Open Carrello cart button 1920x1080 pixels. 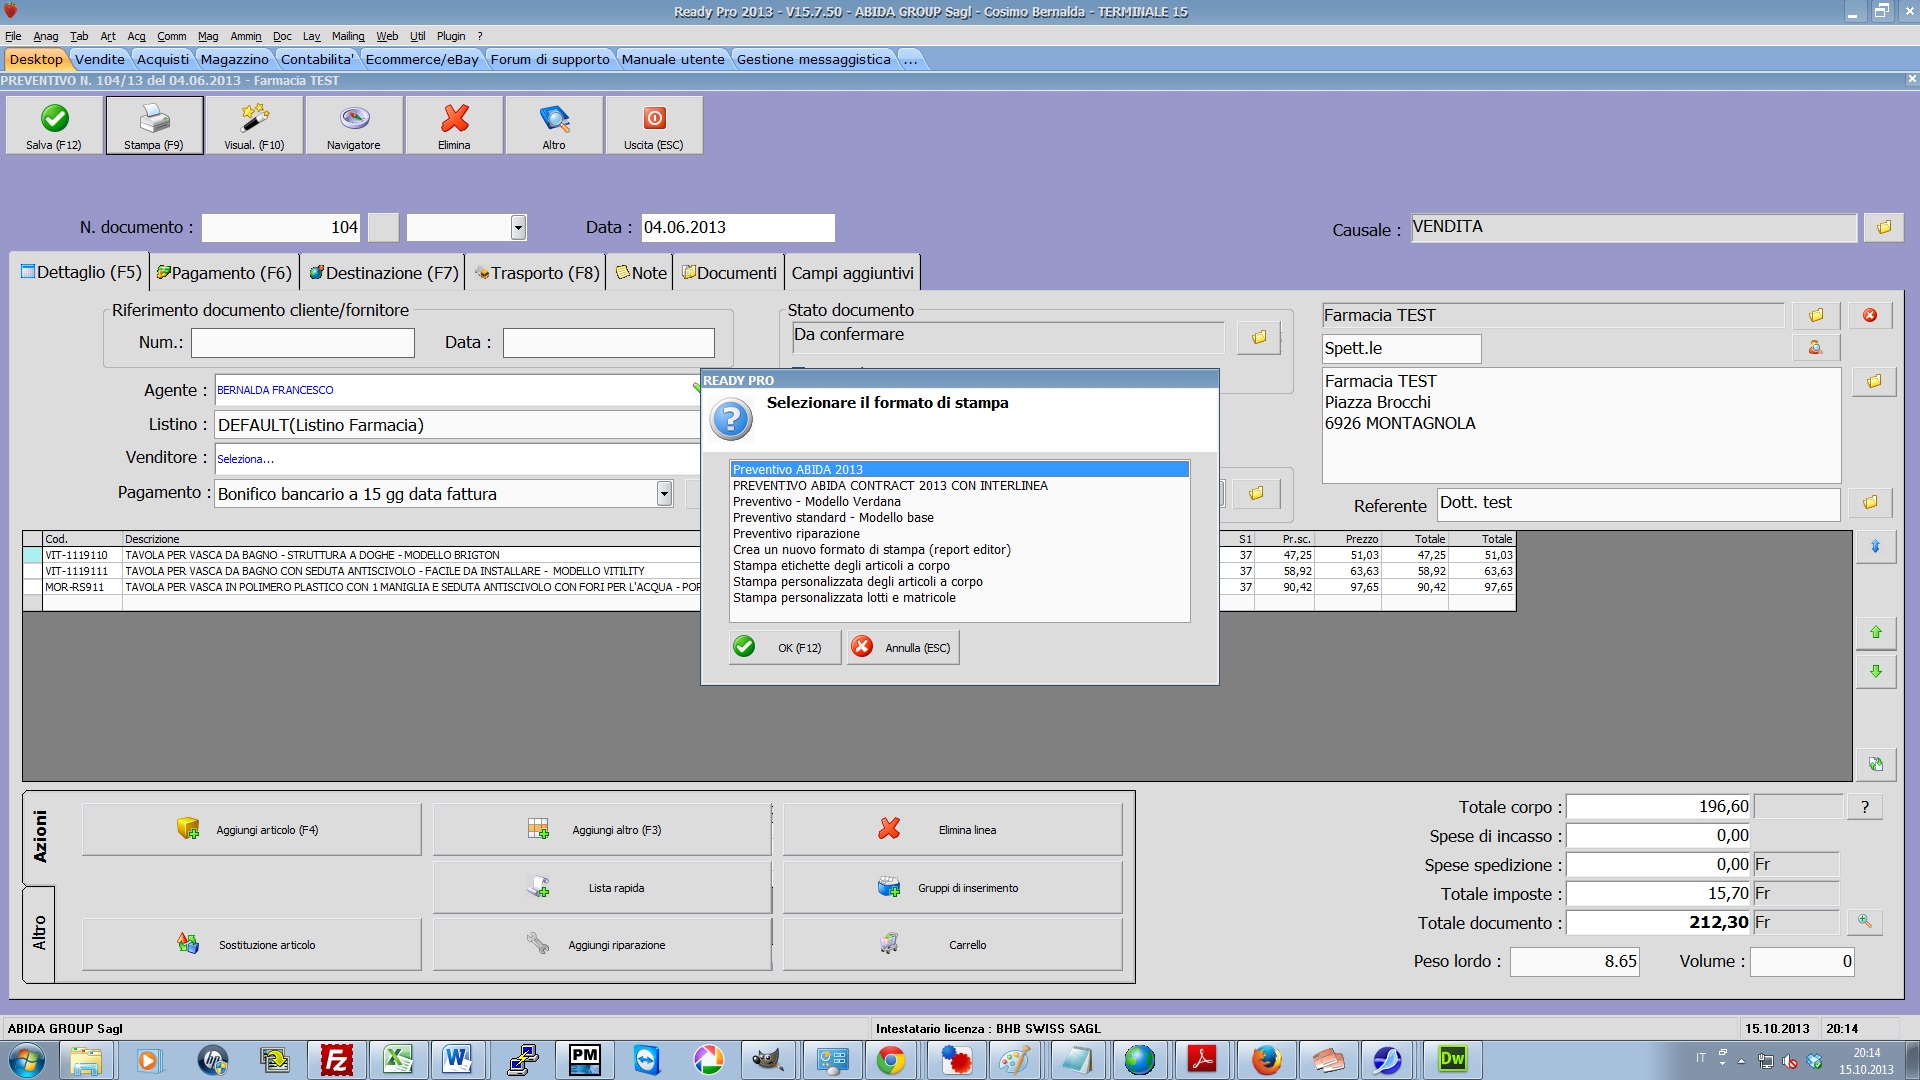(952, 945)
